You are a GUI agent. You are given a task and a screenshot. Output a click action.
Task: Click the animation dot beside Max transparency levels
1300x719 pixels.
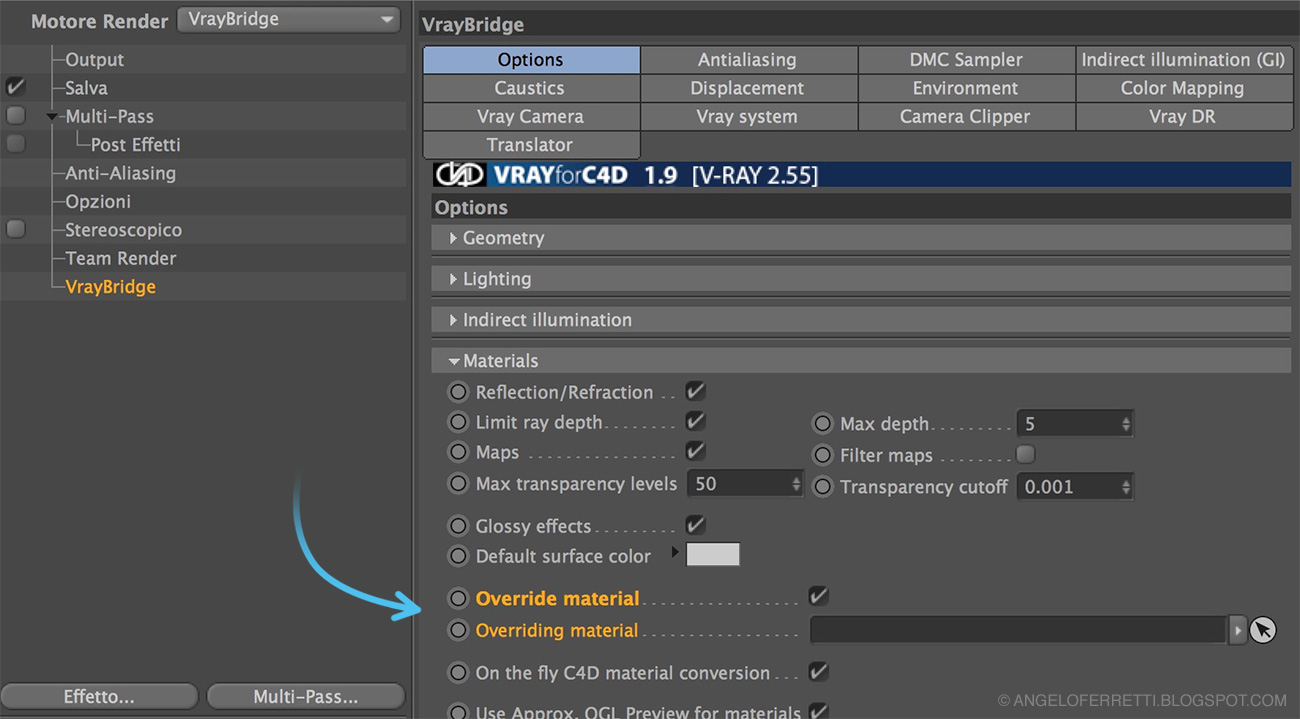pyautogui.click(x=458, y=484)
